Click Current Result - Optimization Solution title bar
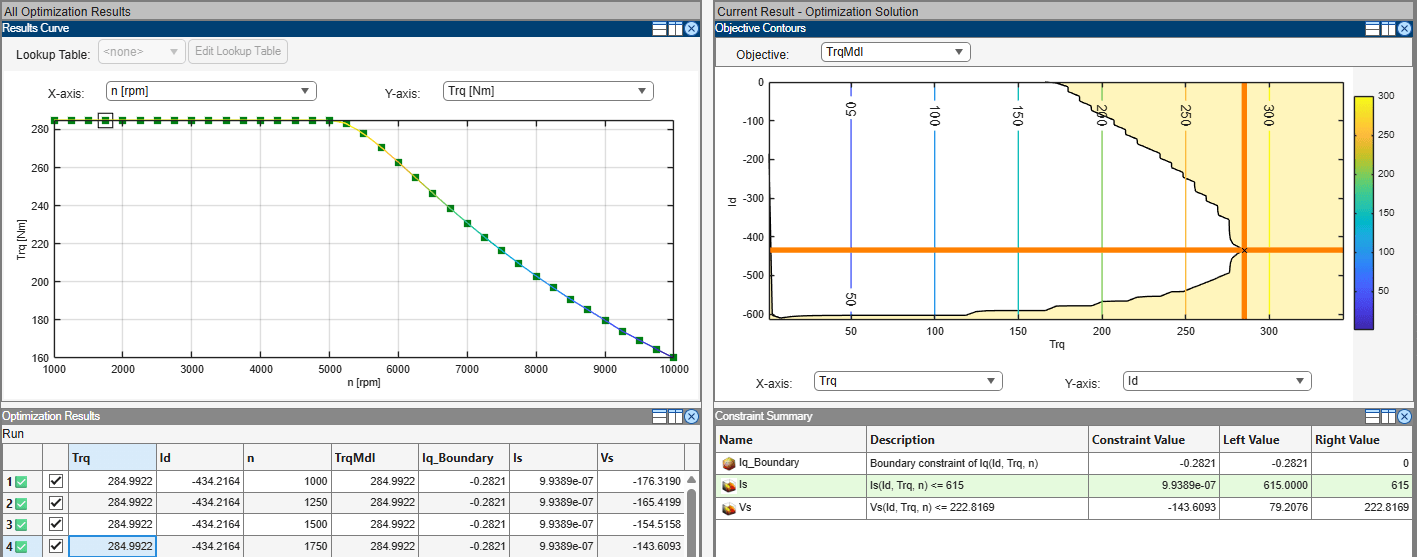 tap(1065, 11)
